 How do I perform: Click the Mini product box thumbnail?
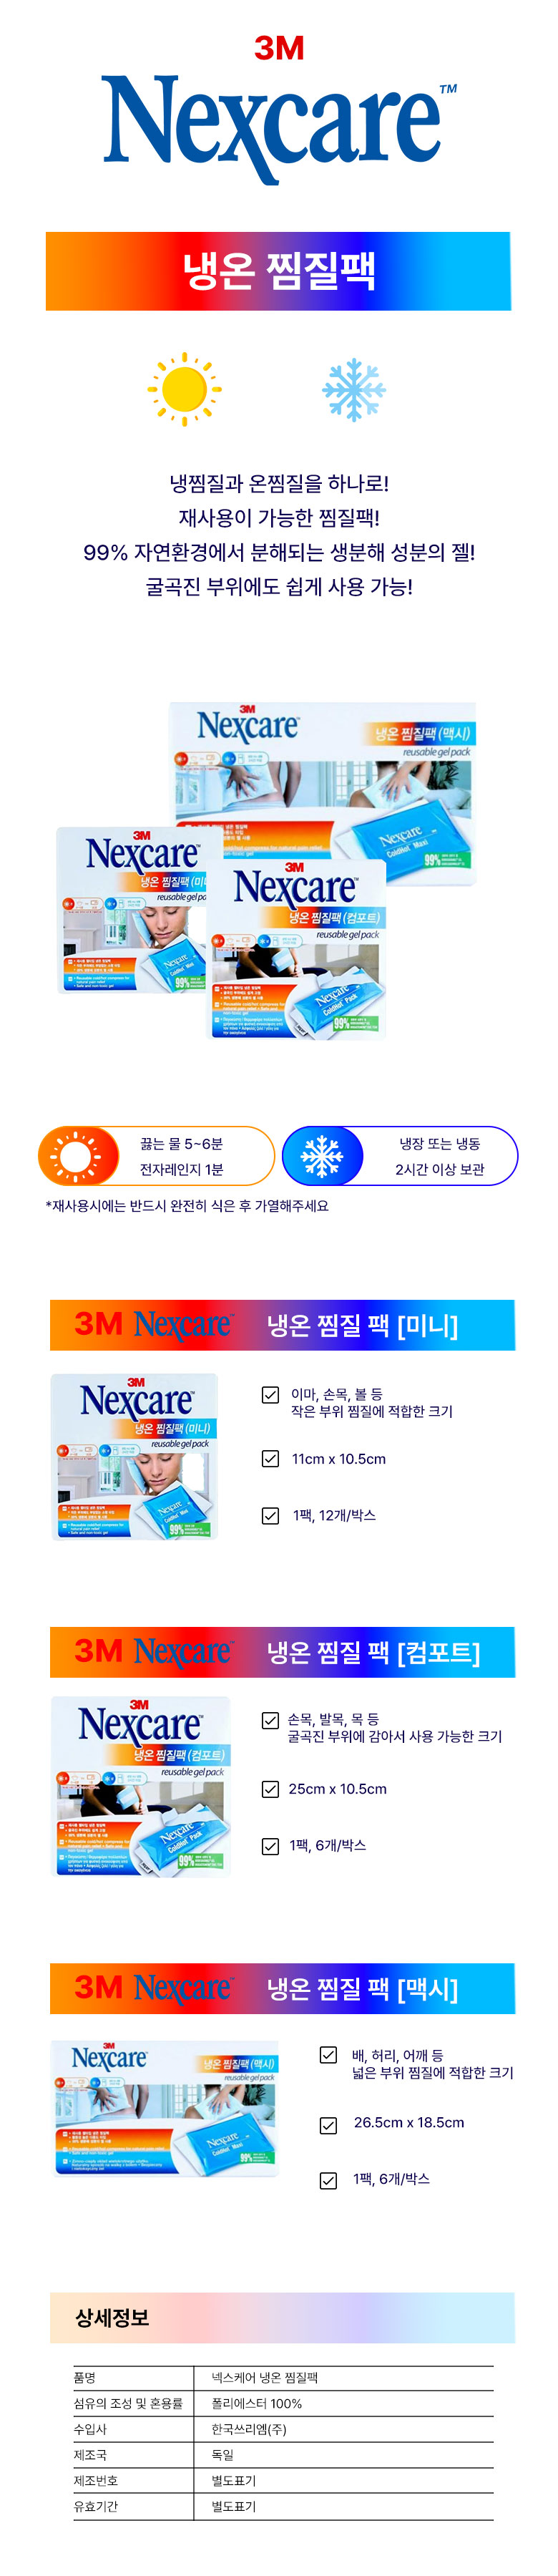[x=134, y=1456]
